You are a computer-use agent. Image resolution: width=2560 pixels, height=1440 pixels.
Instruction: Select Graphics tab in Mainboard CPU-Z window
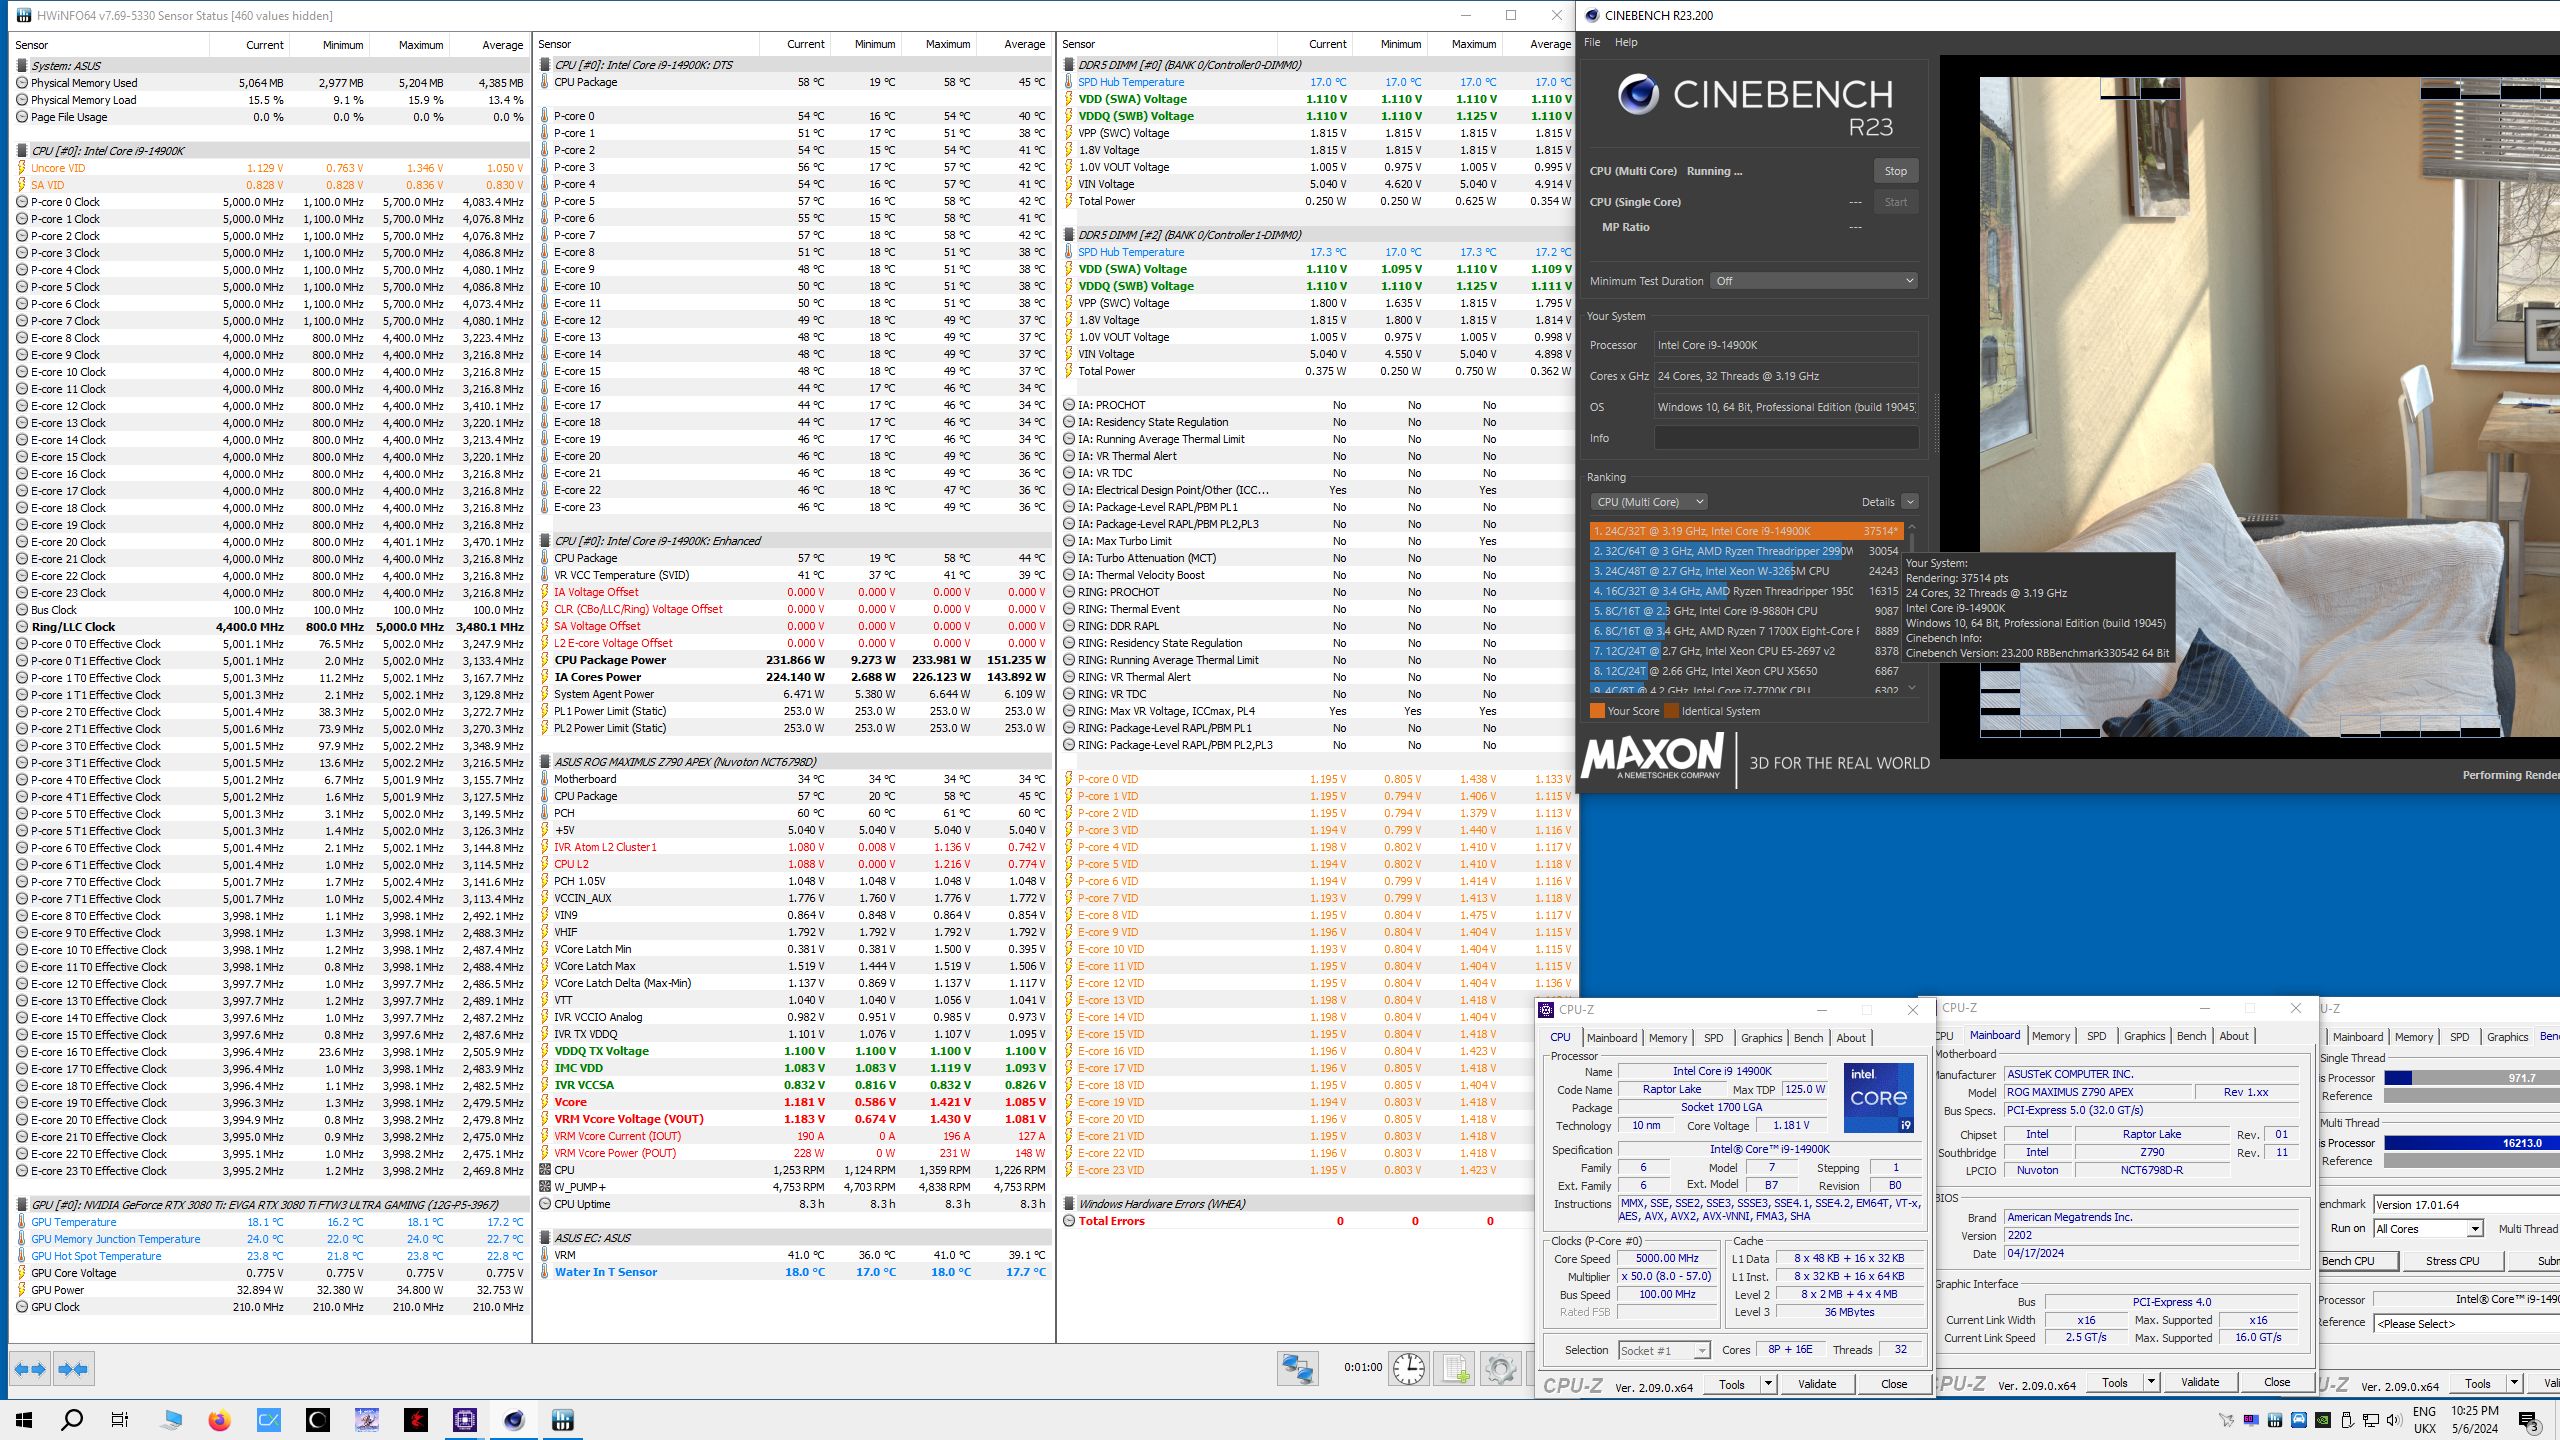click(x=2144, y=1036)
